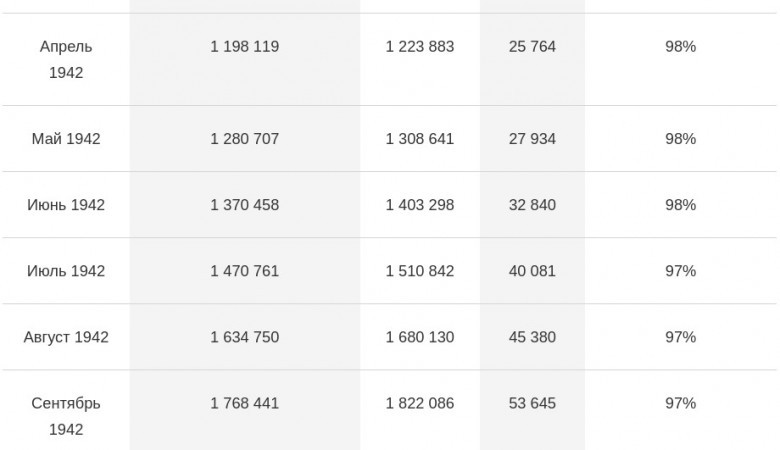Click the 1 510 842 cell
Screen dimensions: 780x450
coord(420,271)
